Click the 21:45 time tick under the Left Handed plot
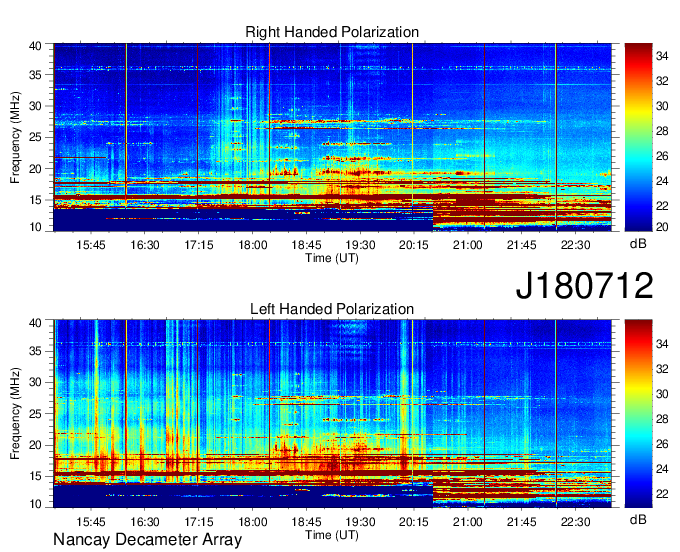This screenshot has height=552, width=680. (x=521, y=521)
